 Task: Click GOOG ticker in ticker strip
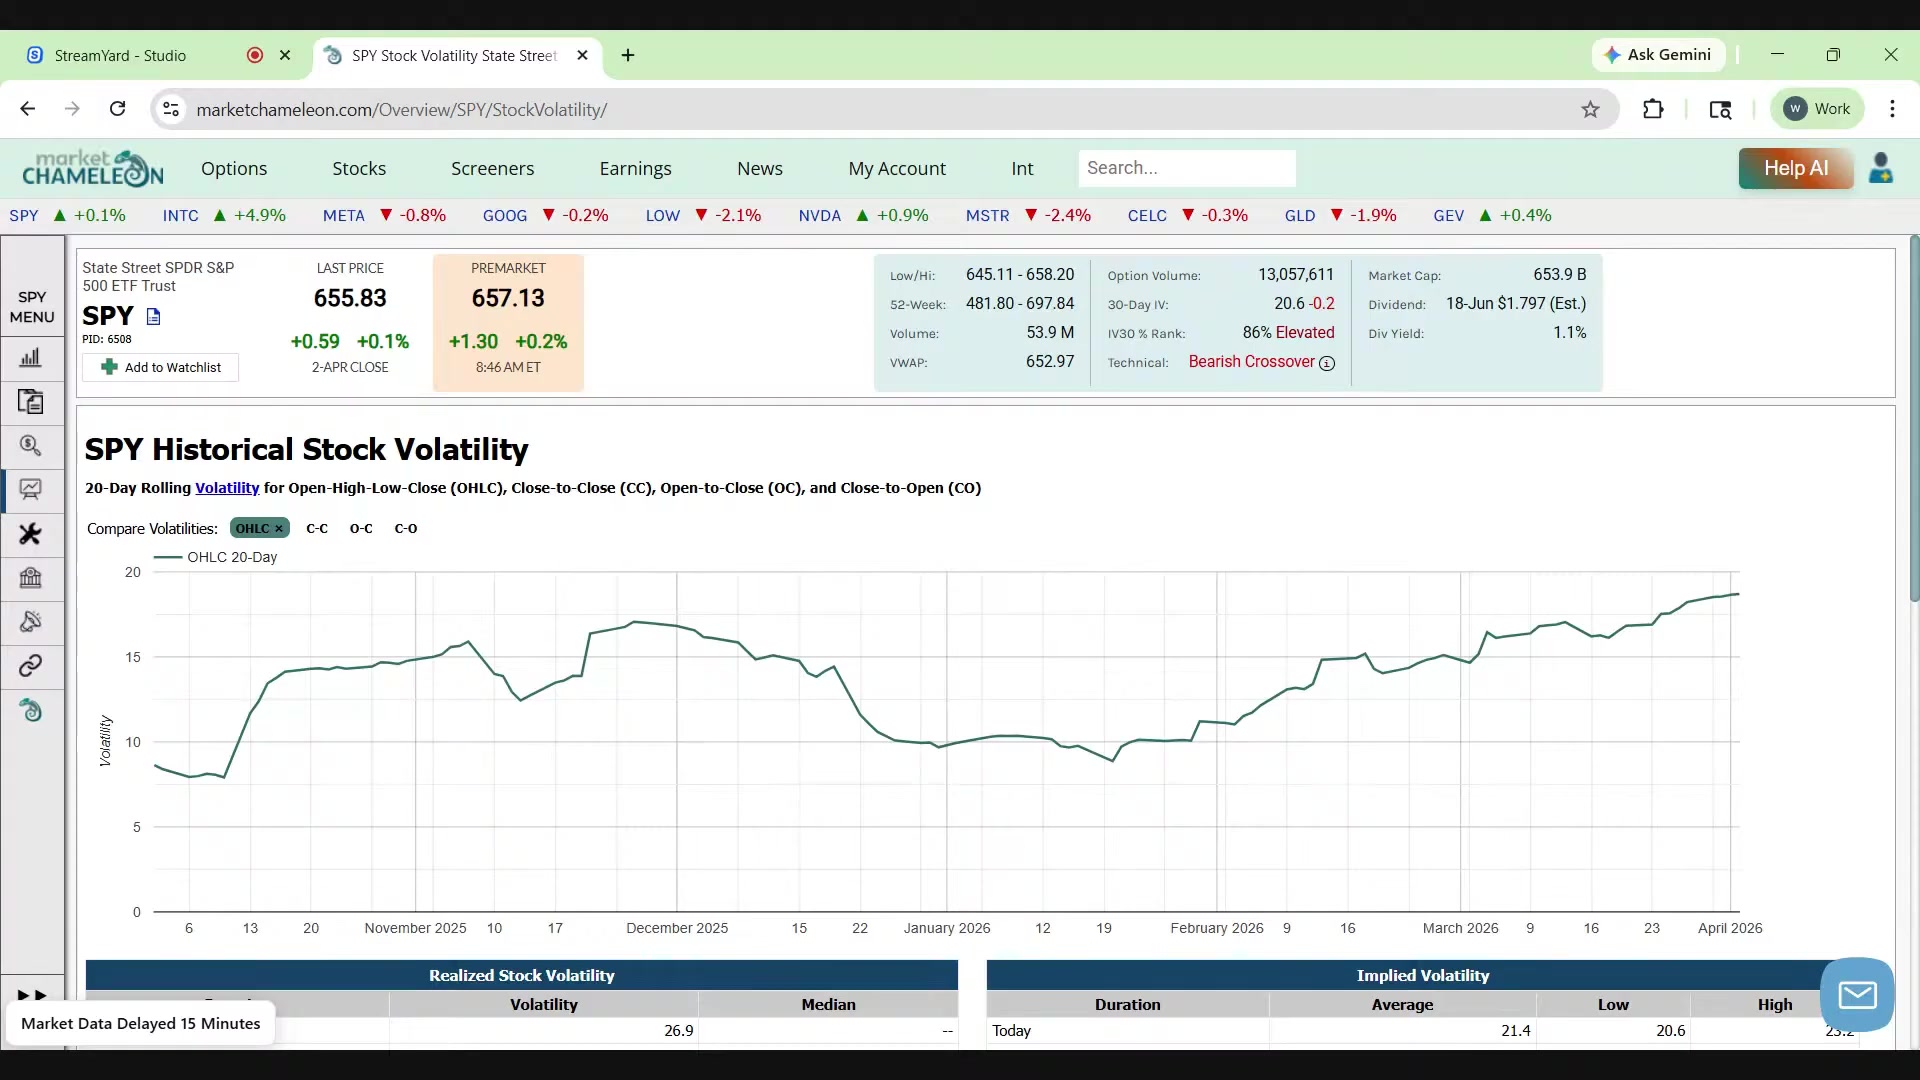point(505,215)
